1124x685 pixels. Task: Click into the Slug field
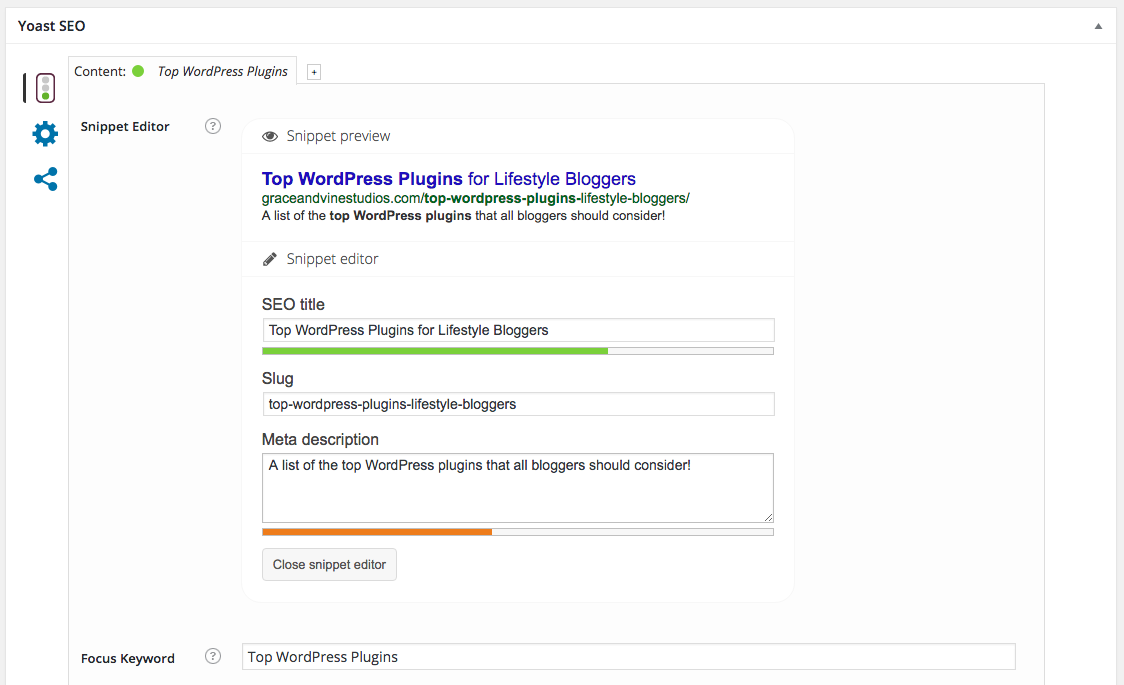517,404
